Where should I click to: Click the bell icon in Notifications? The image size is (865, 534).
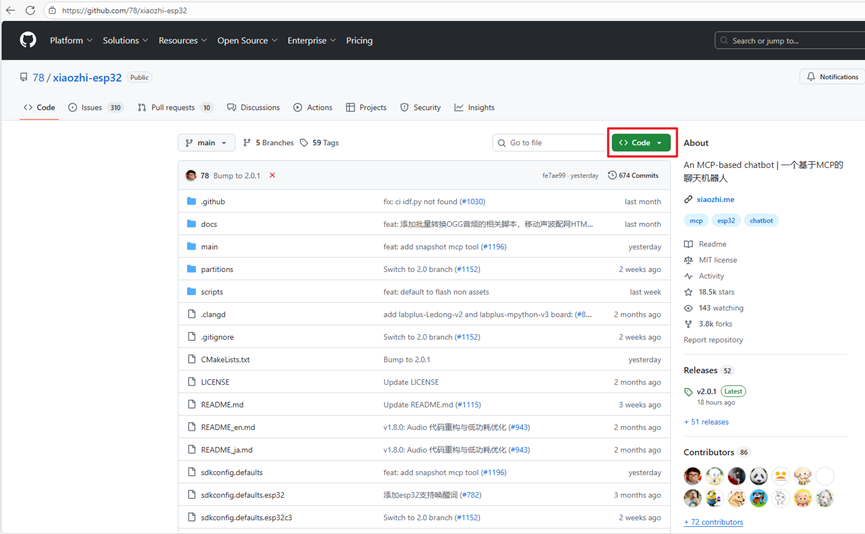tap(810, 77)
